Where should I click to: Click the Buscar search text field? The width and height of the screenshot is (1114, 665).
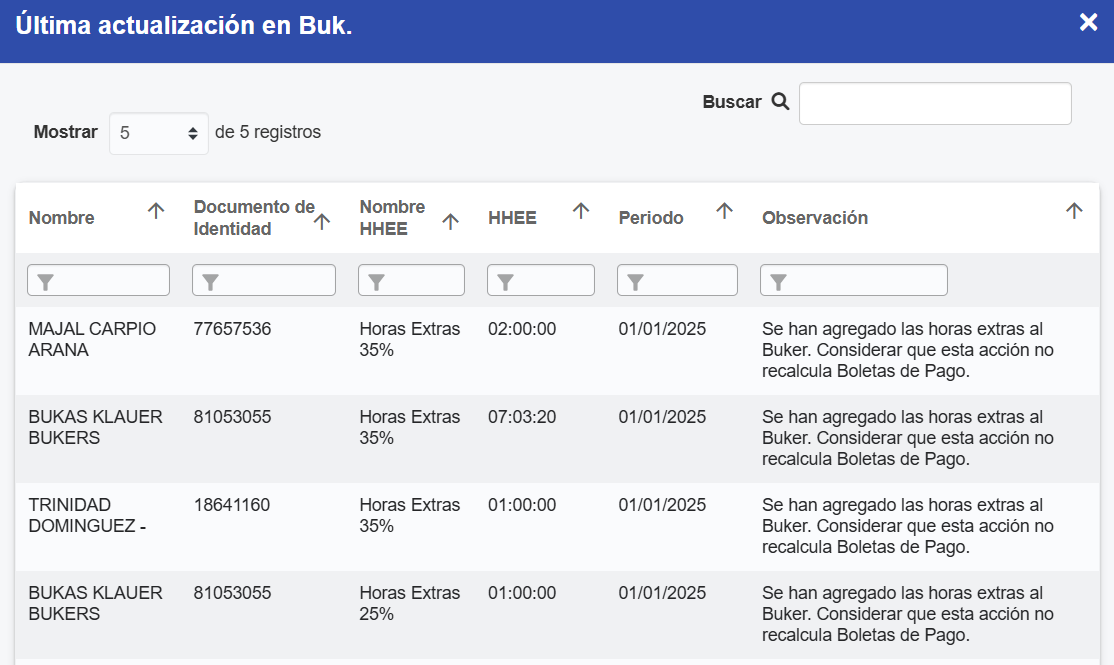(935, 104)
